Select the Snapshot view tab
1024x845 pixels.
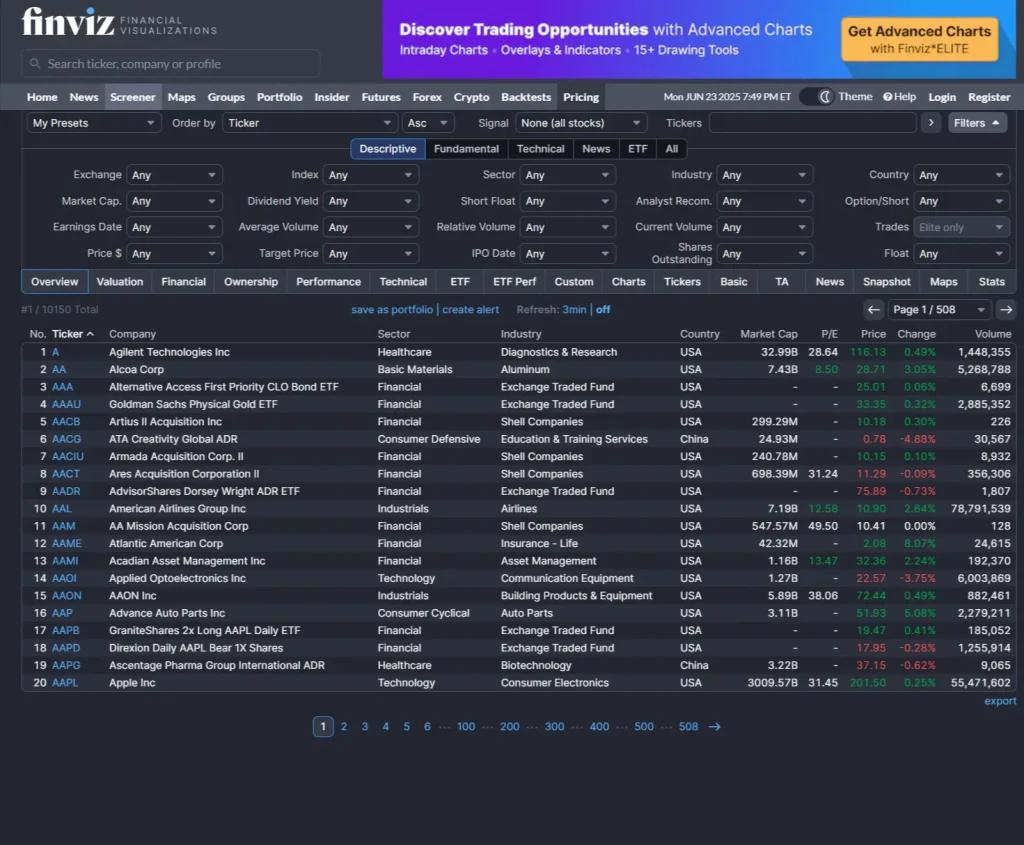click(x=886, y=281)
